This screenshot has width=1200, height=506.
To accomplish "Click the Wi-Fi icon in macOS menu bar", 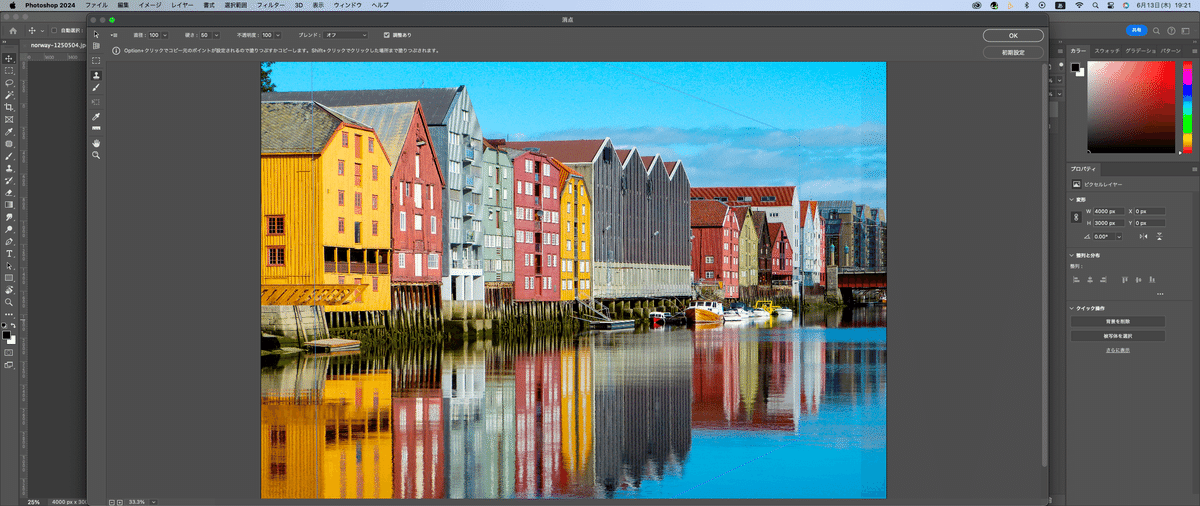I will coord(1079,5).
